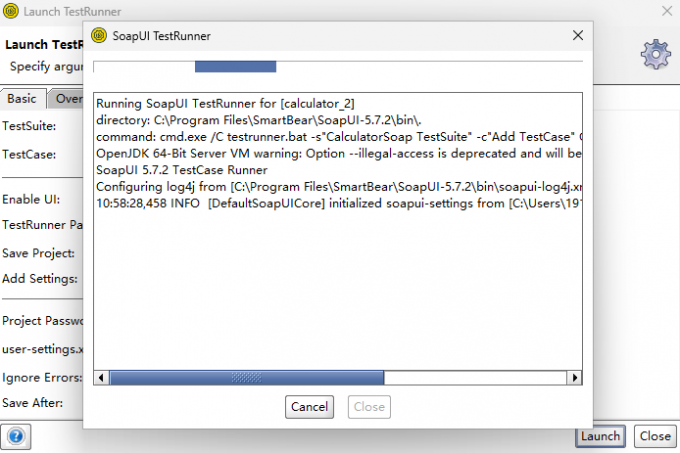Click the 'TestCase:' label
Viewport: 680px width, 453px height.
coord(29,155)
